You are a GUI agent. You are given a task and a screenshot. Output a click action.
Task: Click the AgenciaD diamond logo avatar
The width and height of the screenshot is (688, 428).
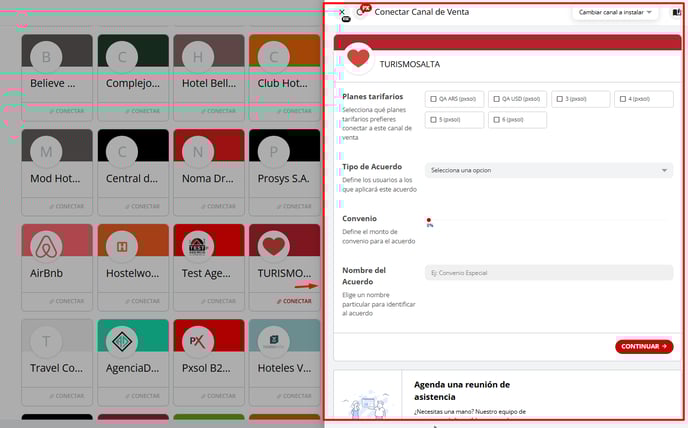(x=122, y=342)
